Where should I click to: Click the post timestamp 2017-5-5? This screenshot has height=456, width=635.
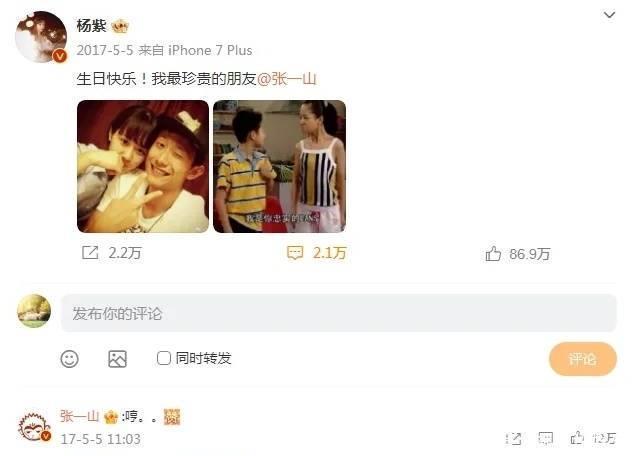pos(105,50)
